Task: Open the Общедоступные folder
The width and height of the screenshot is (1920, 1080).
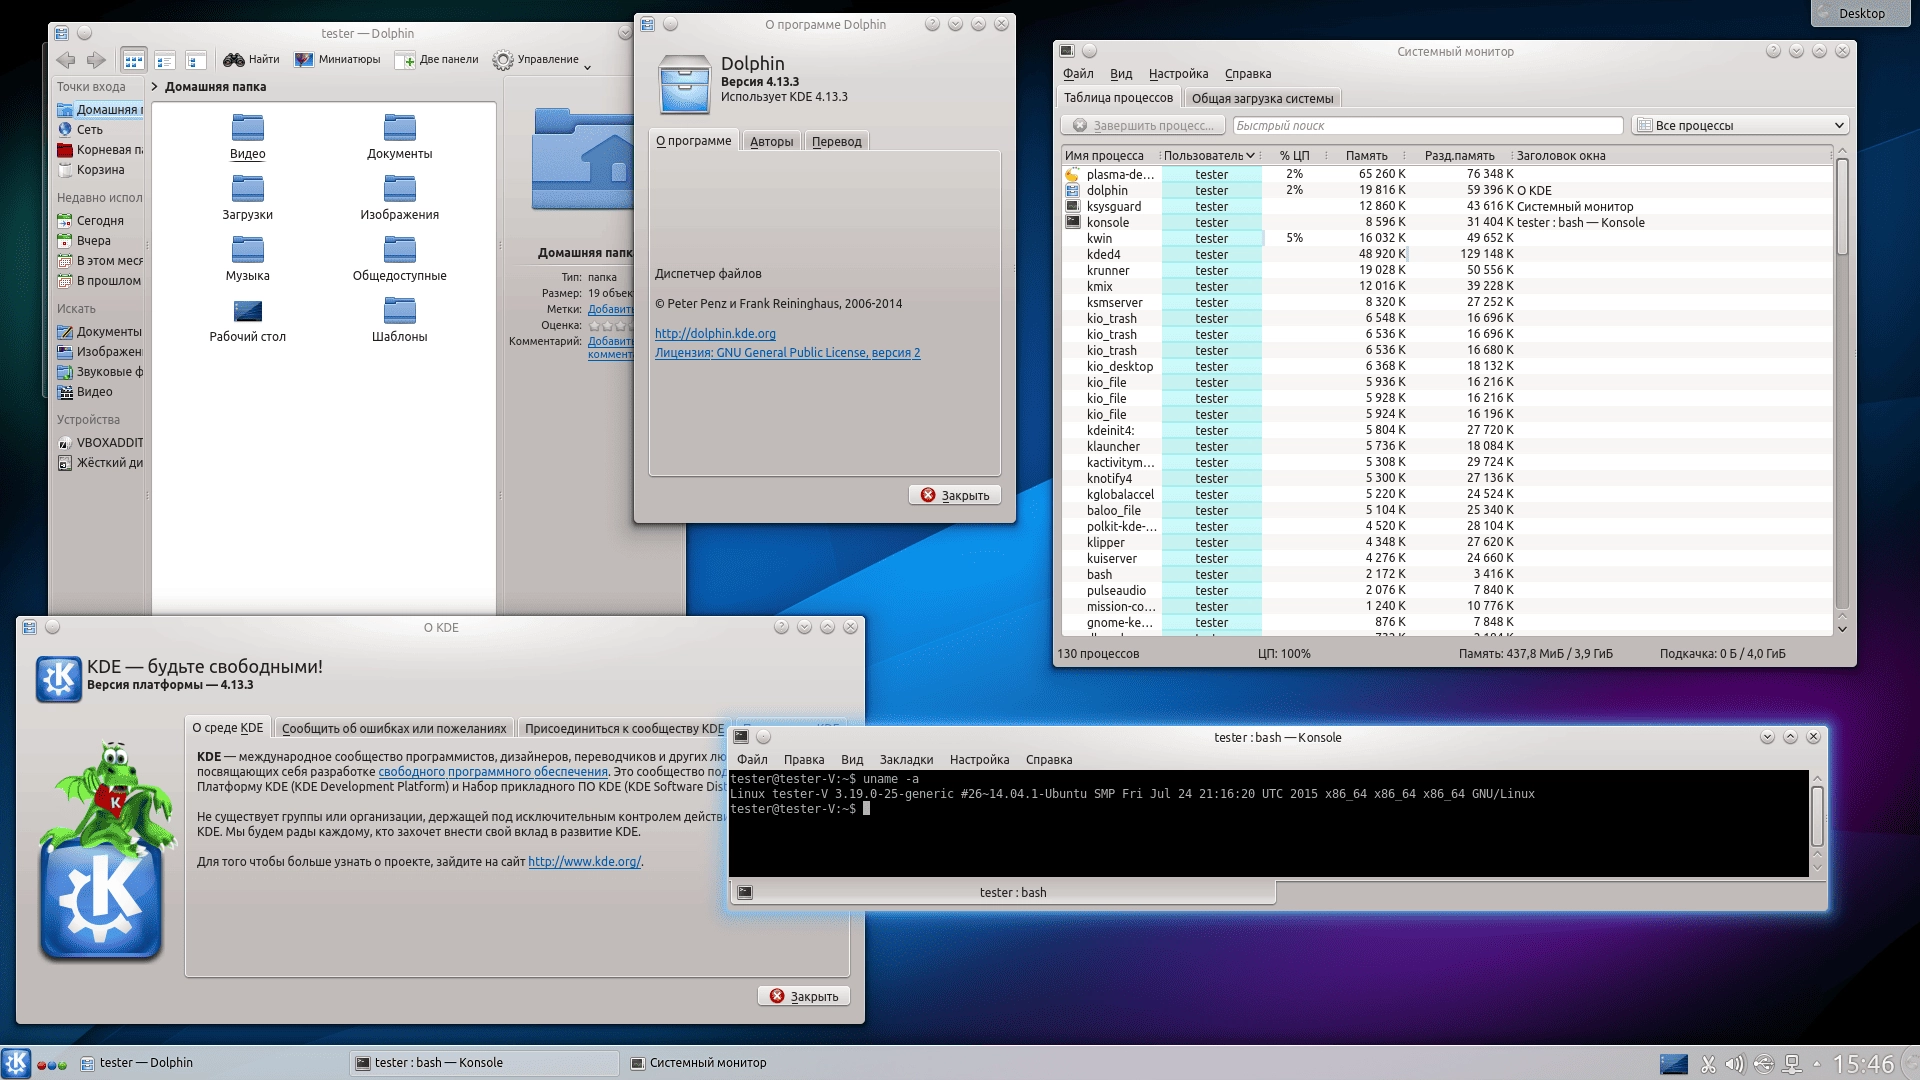Action: pyautogui.click(x=399, y=259)
